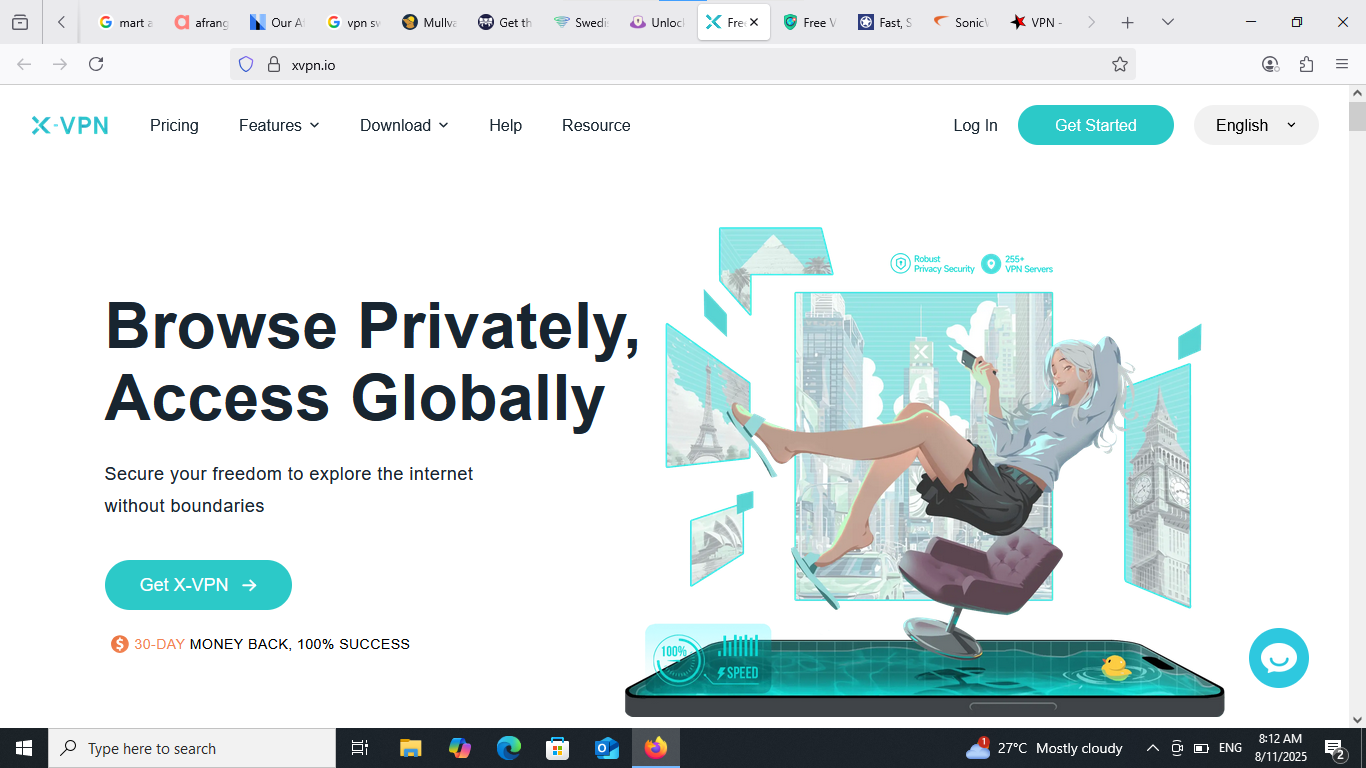
Task: Reload the current page
Action: click(96, 64)
